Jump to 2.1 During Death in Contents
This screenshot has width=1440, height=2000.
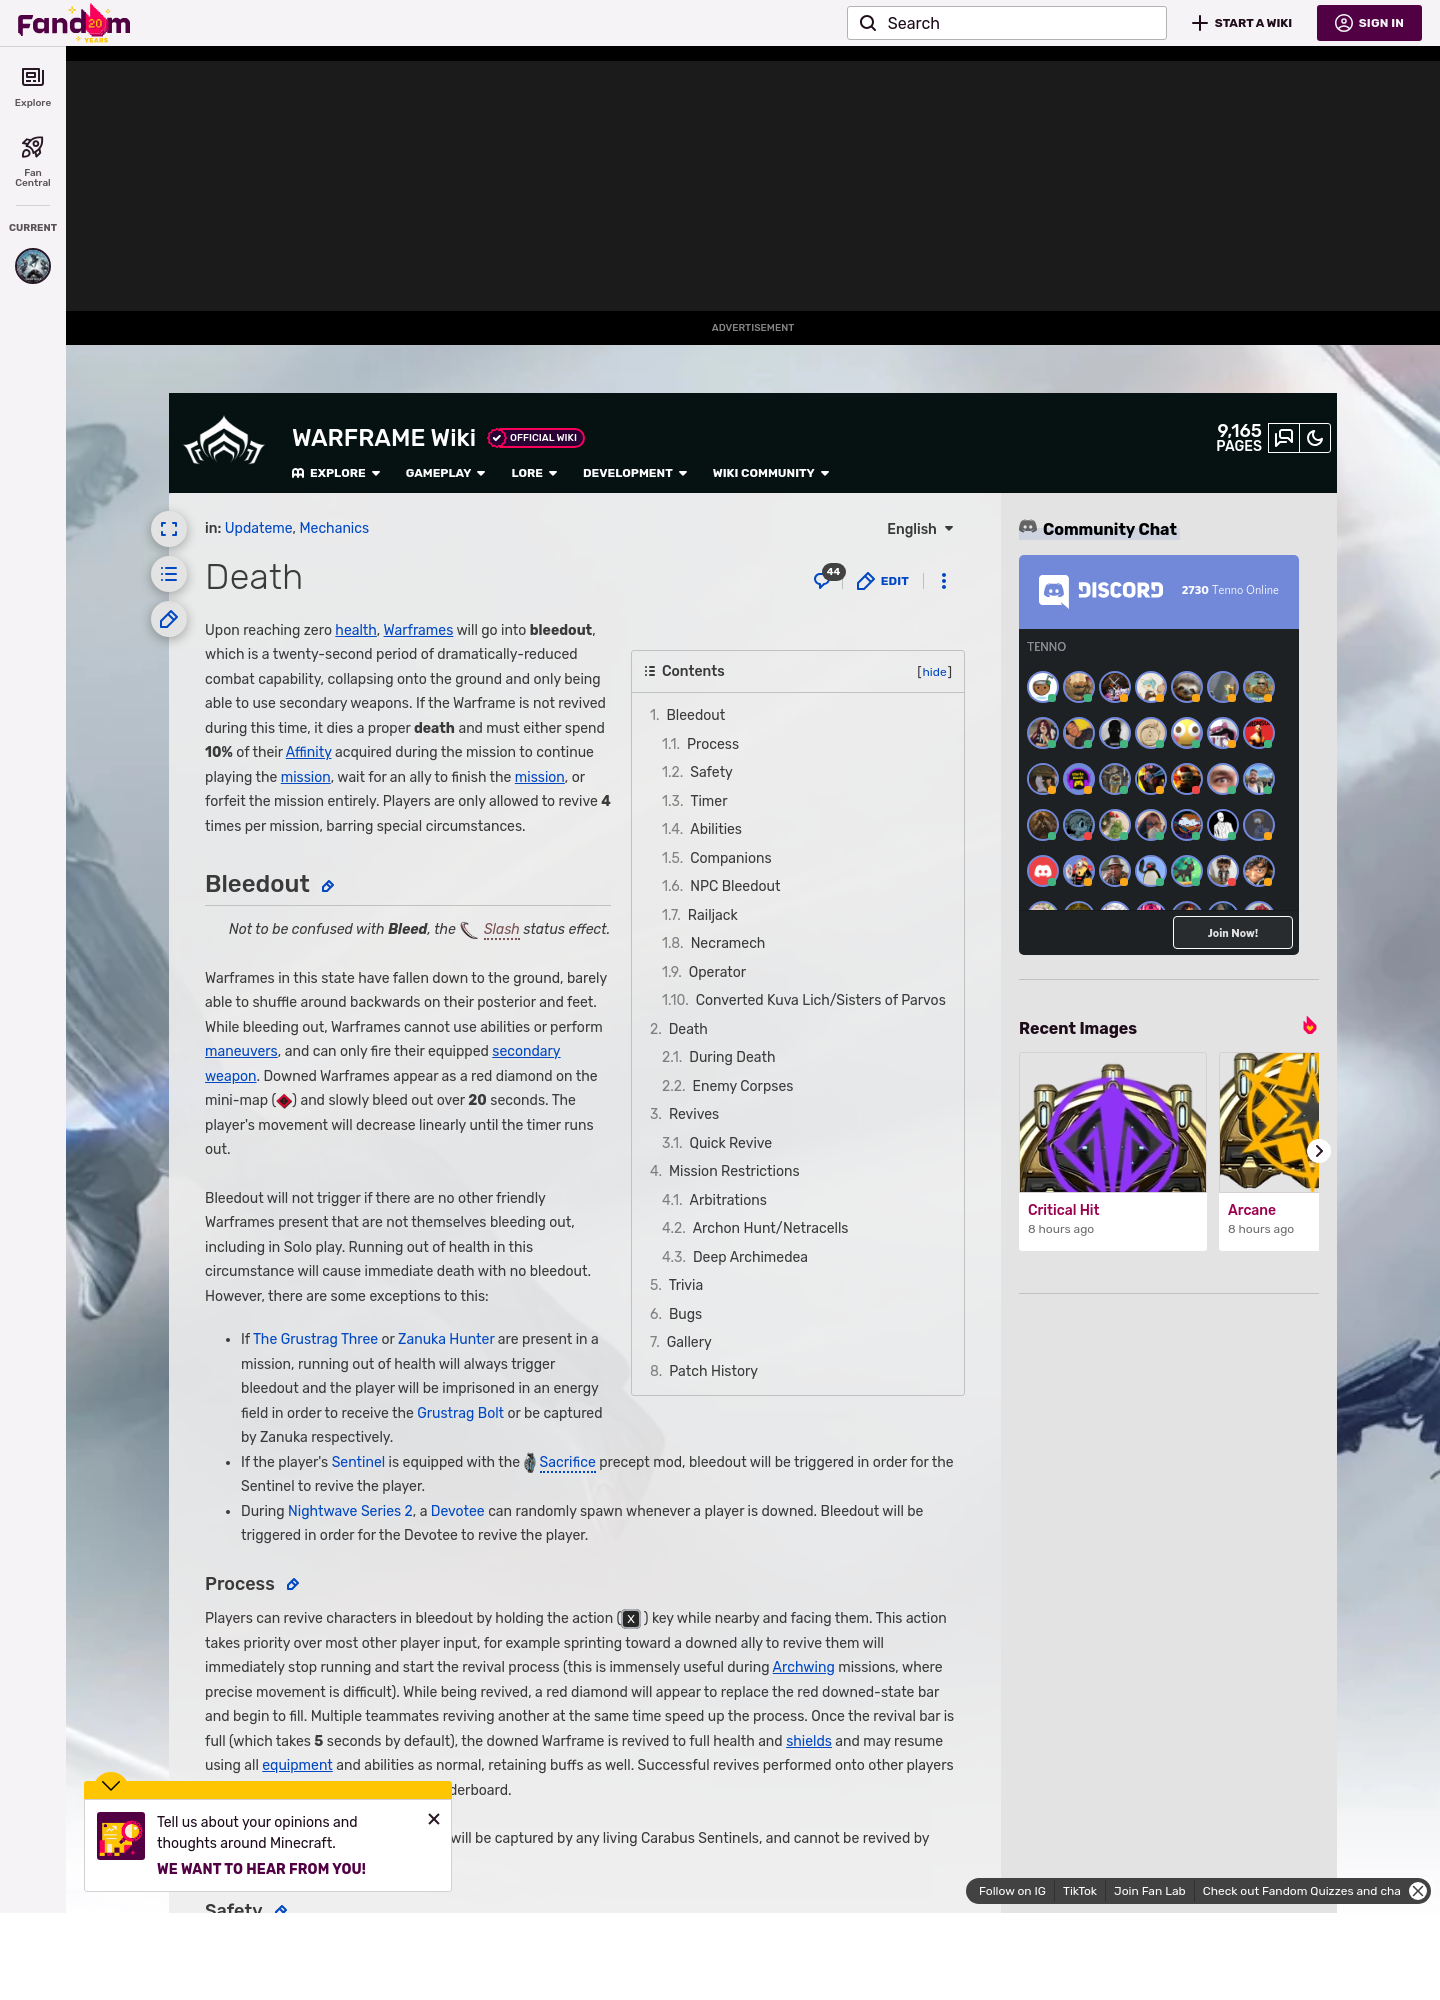[718, 1057]
